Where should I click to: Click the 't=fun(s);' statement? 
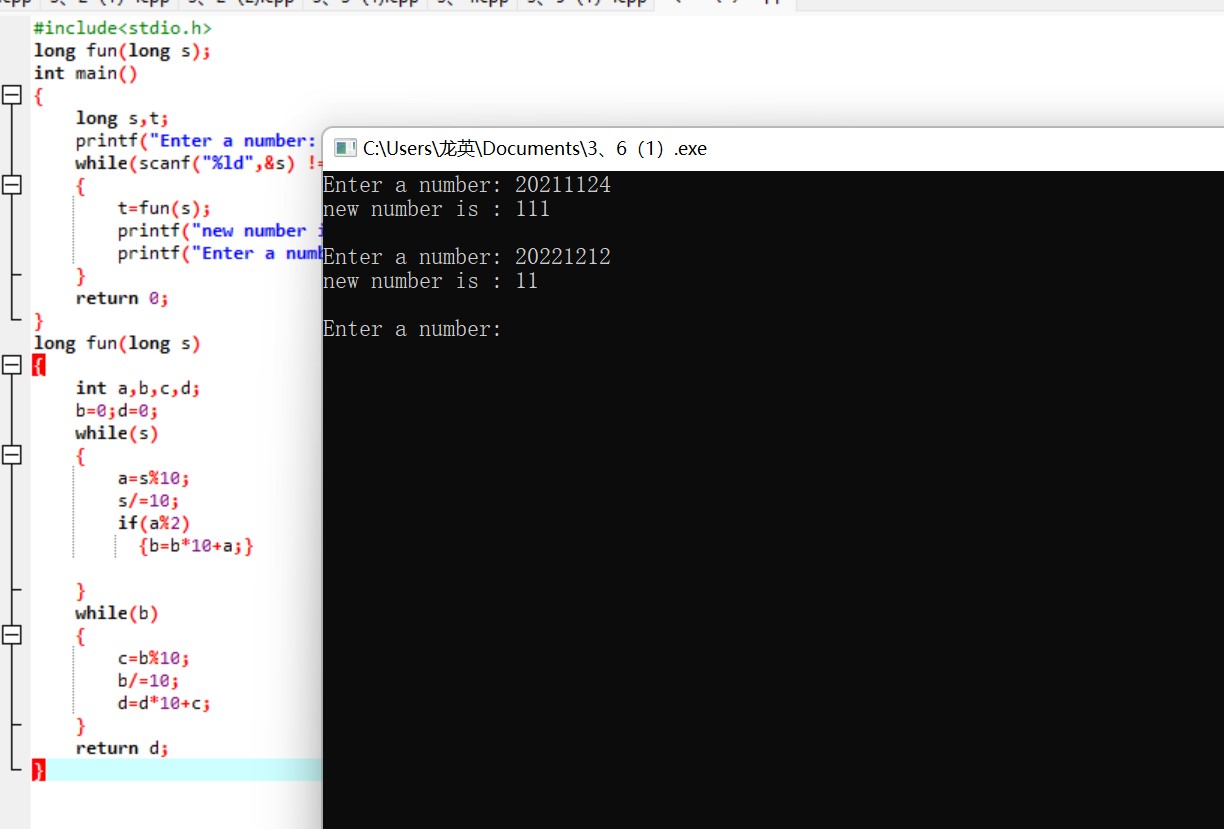coord(164,208)
